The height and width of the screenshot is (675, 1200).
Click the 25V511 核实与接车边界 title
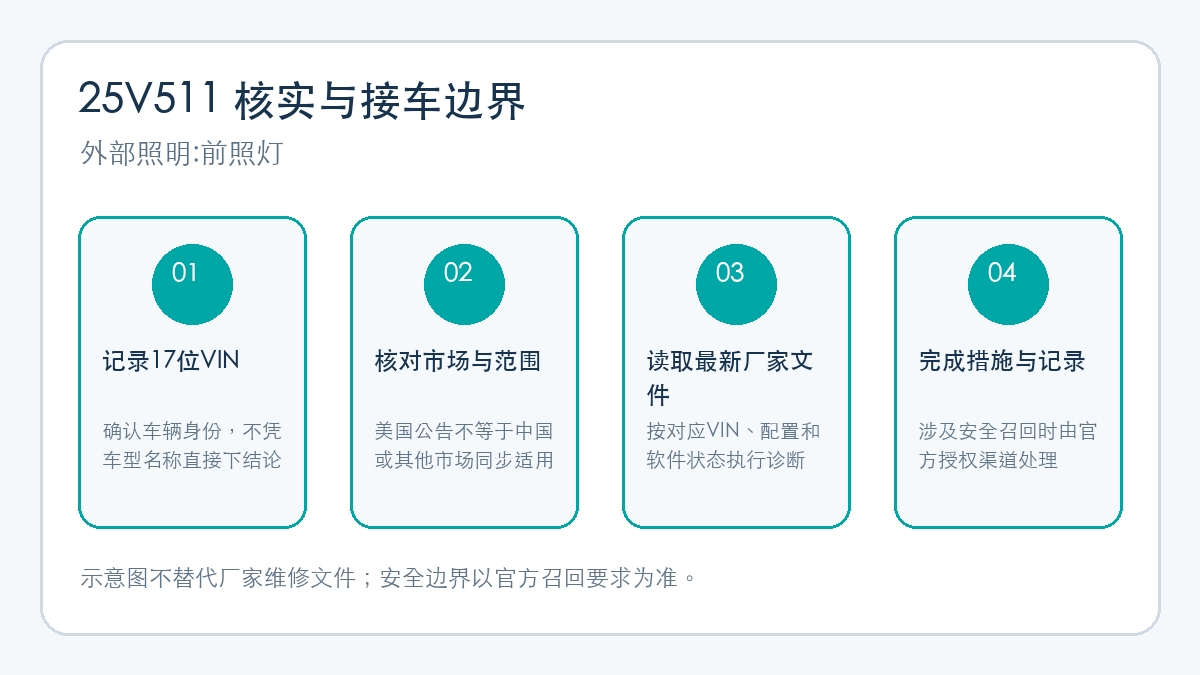(x=302, y=100)
